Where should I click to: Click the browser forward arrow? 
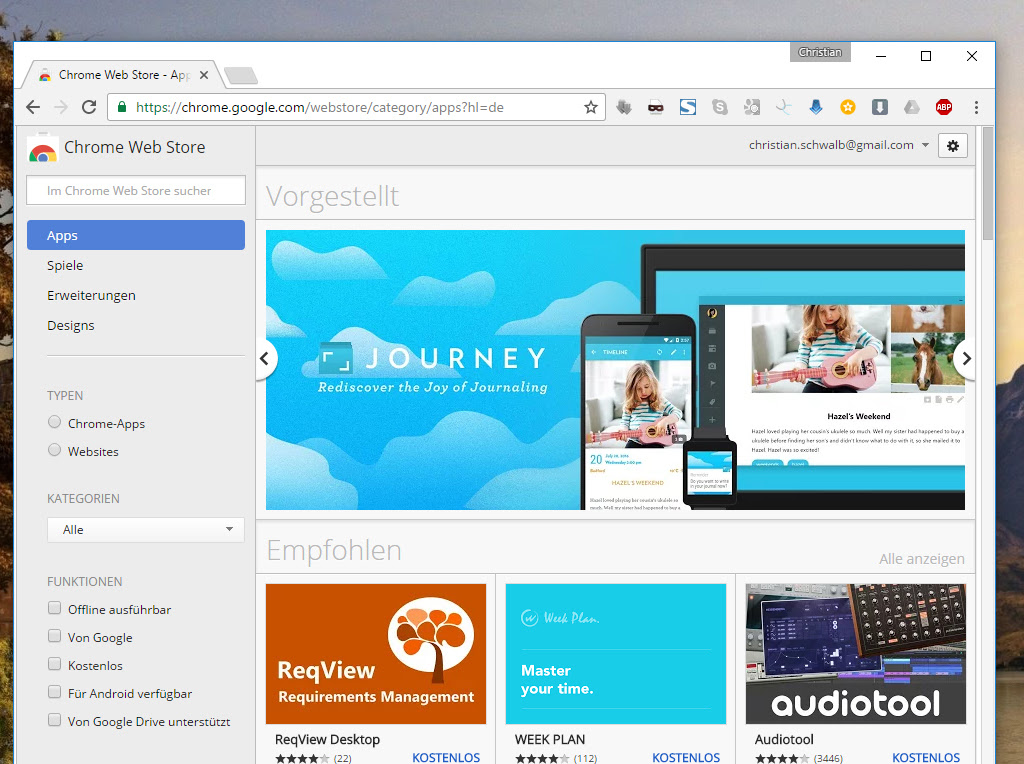pyautogui.click(x=61, y=107)
